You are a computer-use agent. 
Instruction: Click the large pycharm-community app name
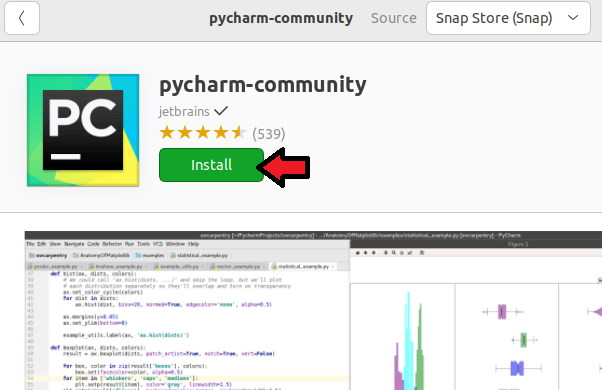pyautogui.click(x=263, y=85)
